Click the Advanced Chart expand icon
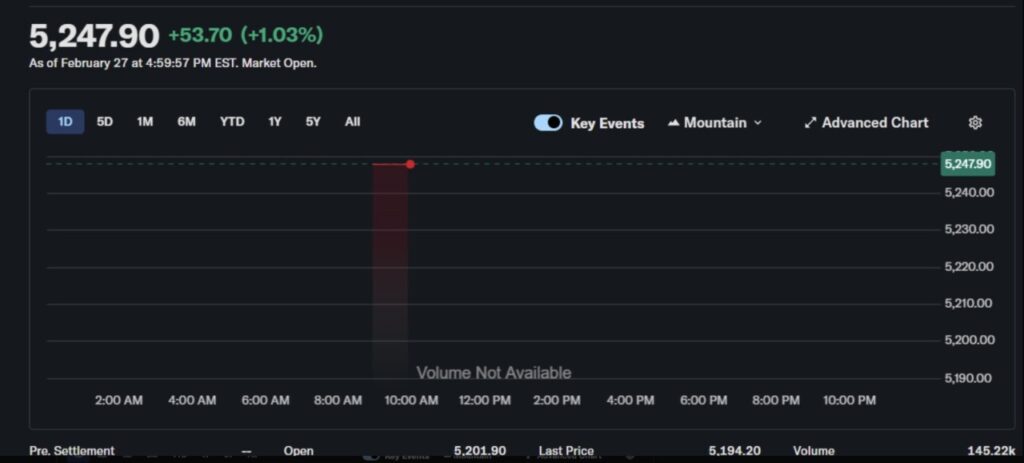Screen dimensions: 1024x463 pyautogui.click(x=810, y=123)
